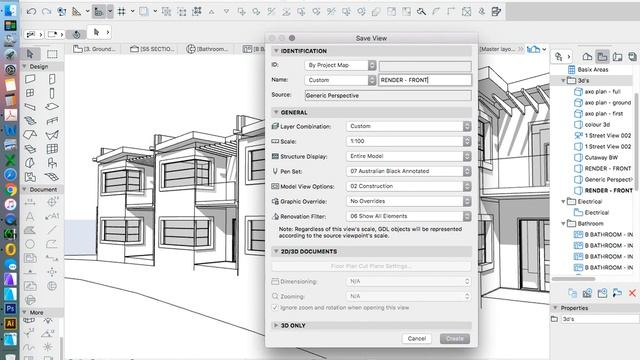Select the Arrow tool in the toolbox
This screenshot has height=360, width=640.
[30, 54]
